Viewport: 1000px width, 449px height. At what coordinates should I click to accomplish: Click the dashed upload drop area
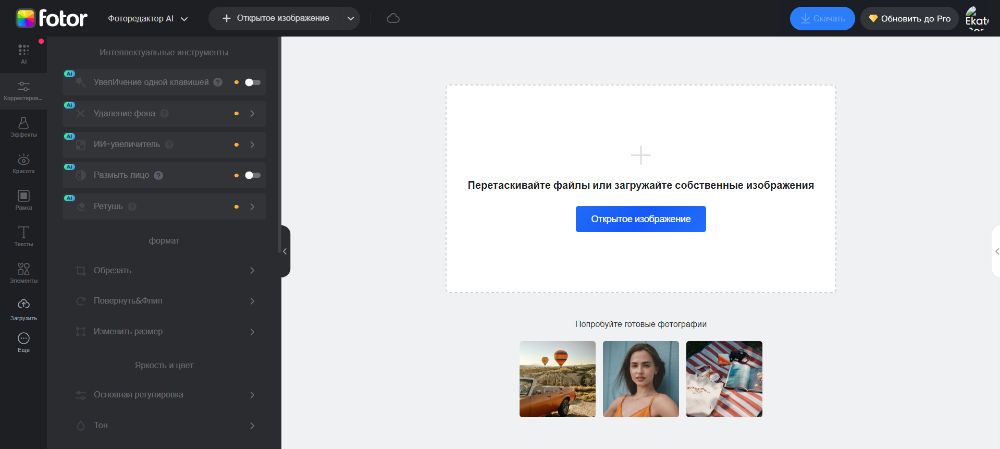(640, 189)
